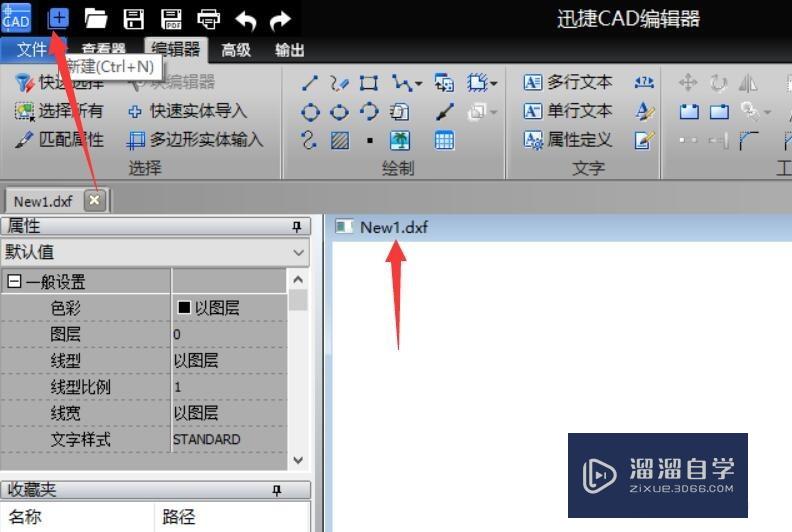Click 选择所有 button

pyautogui.click(x=59, y=111)
